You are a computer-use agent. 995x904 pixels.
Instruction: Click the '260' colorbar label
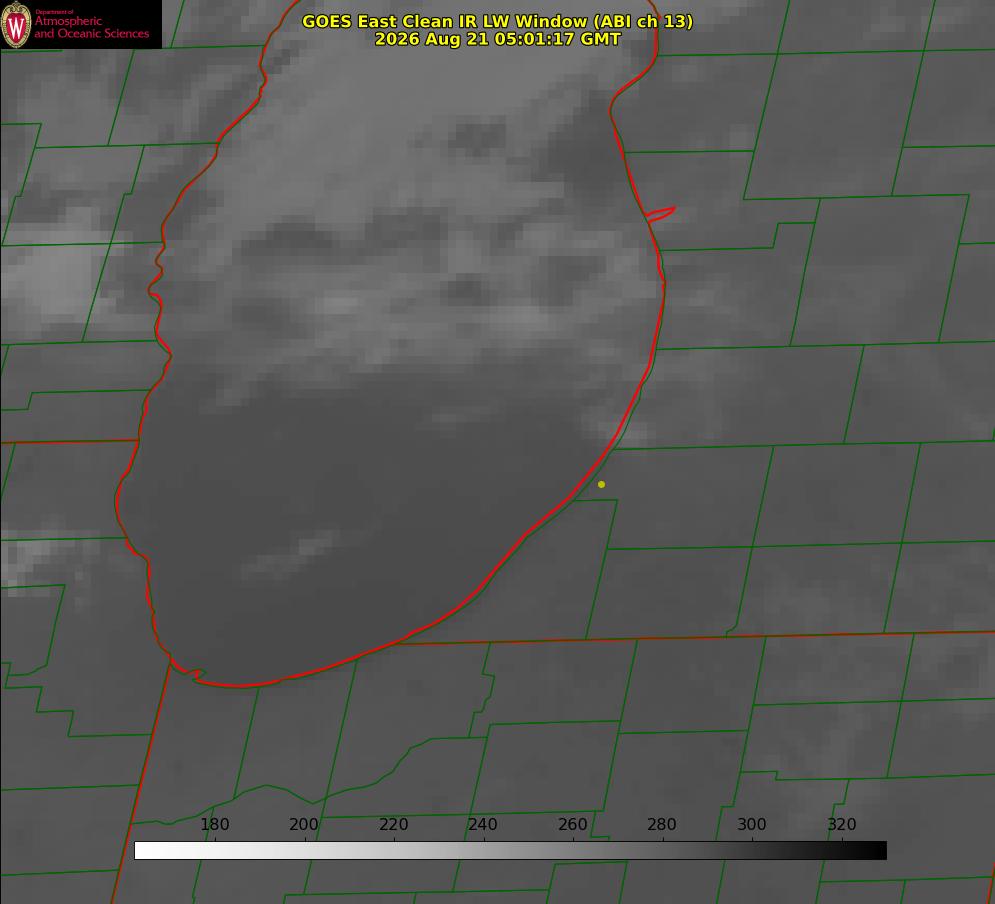point(572,824)
